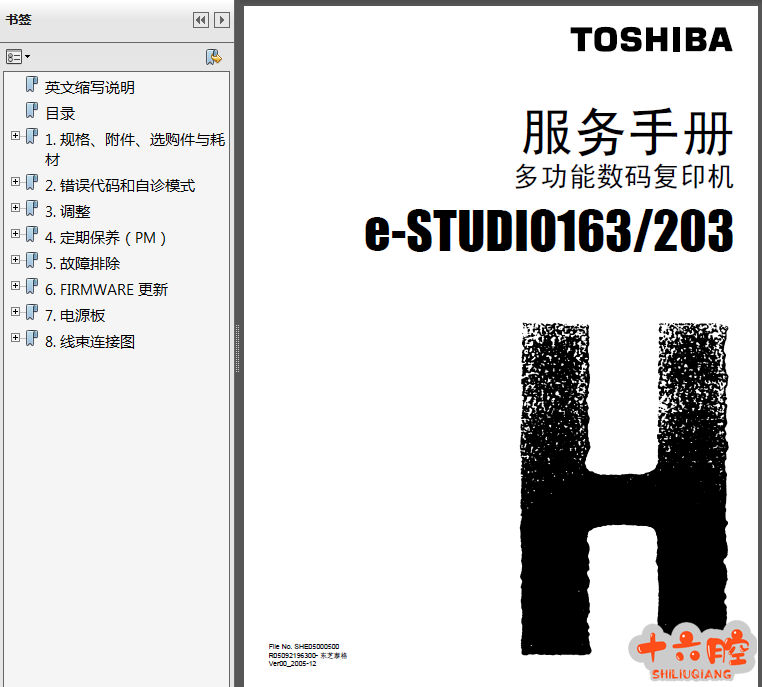This screenshot has height=687, width=762.
Task: Click bookmark icon beside 目录
Action: [x=32, y=112]
